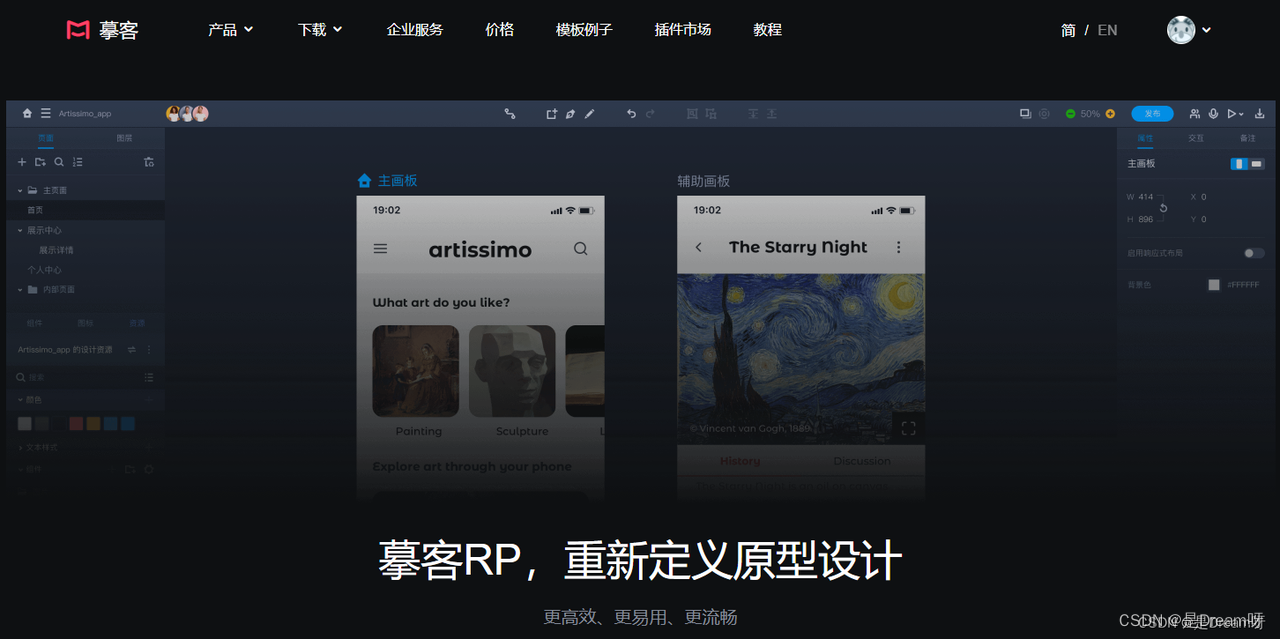Image resolution: width=1280 pixels, height=639 pixels.
Task: Switch site language by clicking EN
Action: (x=1107, y=29)
